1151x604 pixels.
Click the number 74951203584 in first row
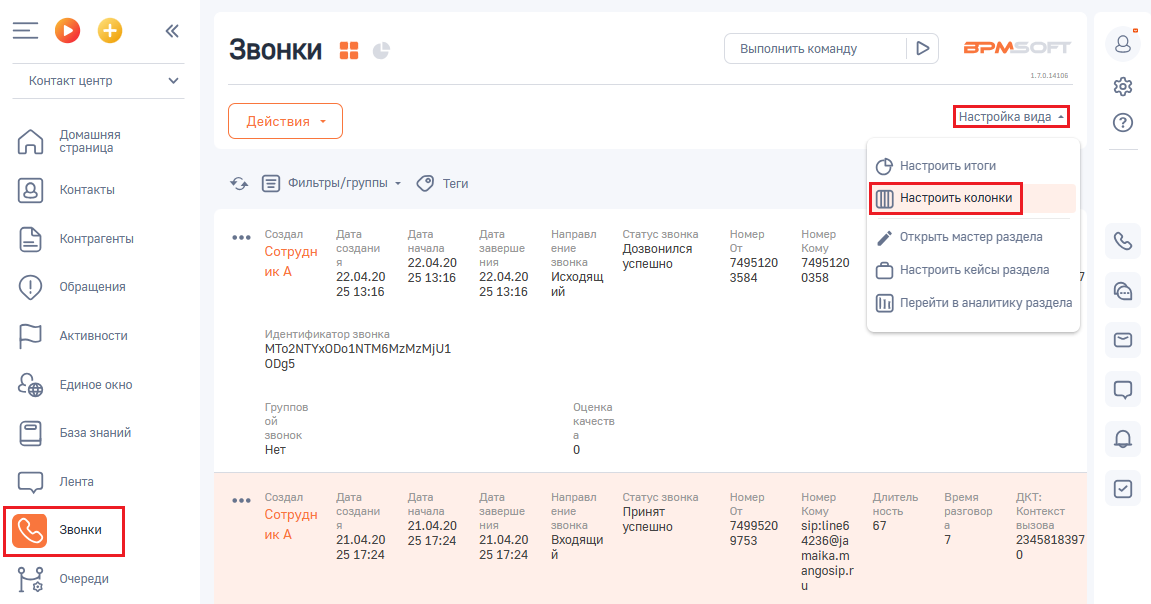point(753,270)
